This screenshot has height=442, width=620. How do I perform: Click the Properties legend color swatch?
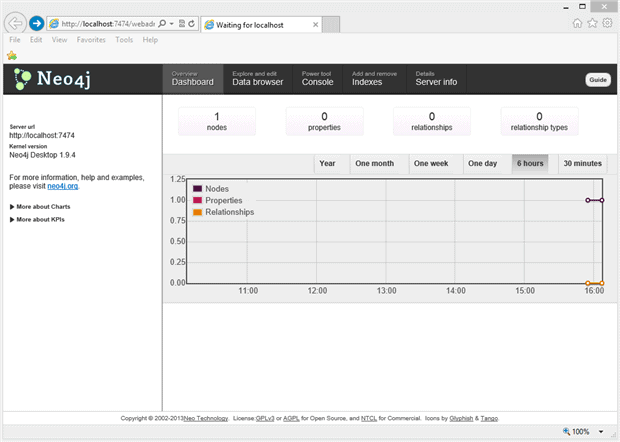[197, 200]
